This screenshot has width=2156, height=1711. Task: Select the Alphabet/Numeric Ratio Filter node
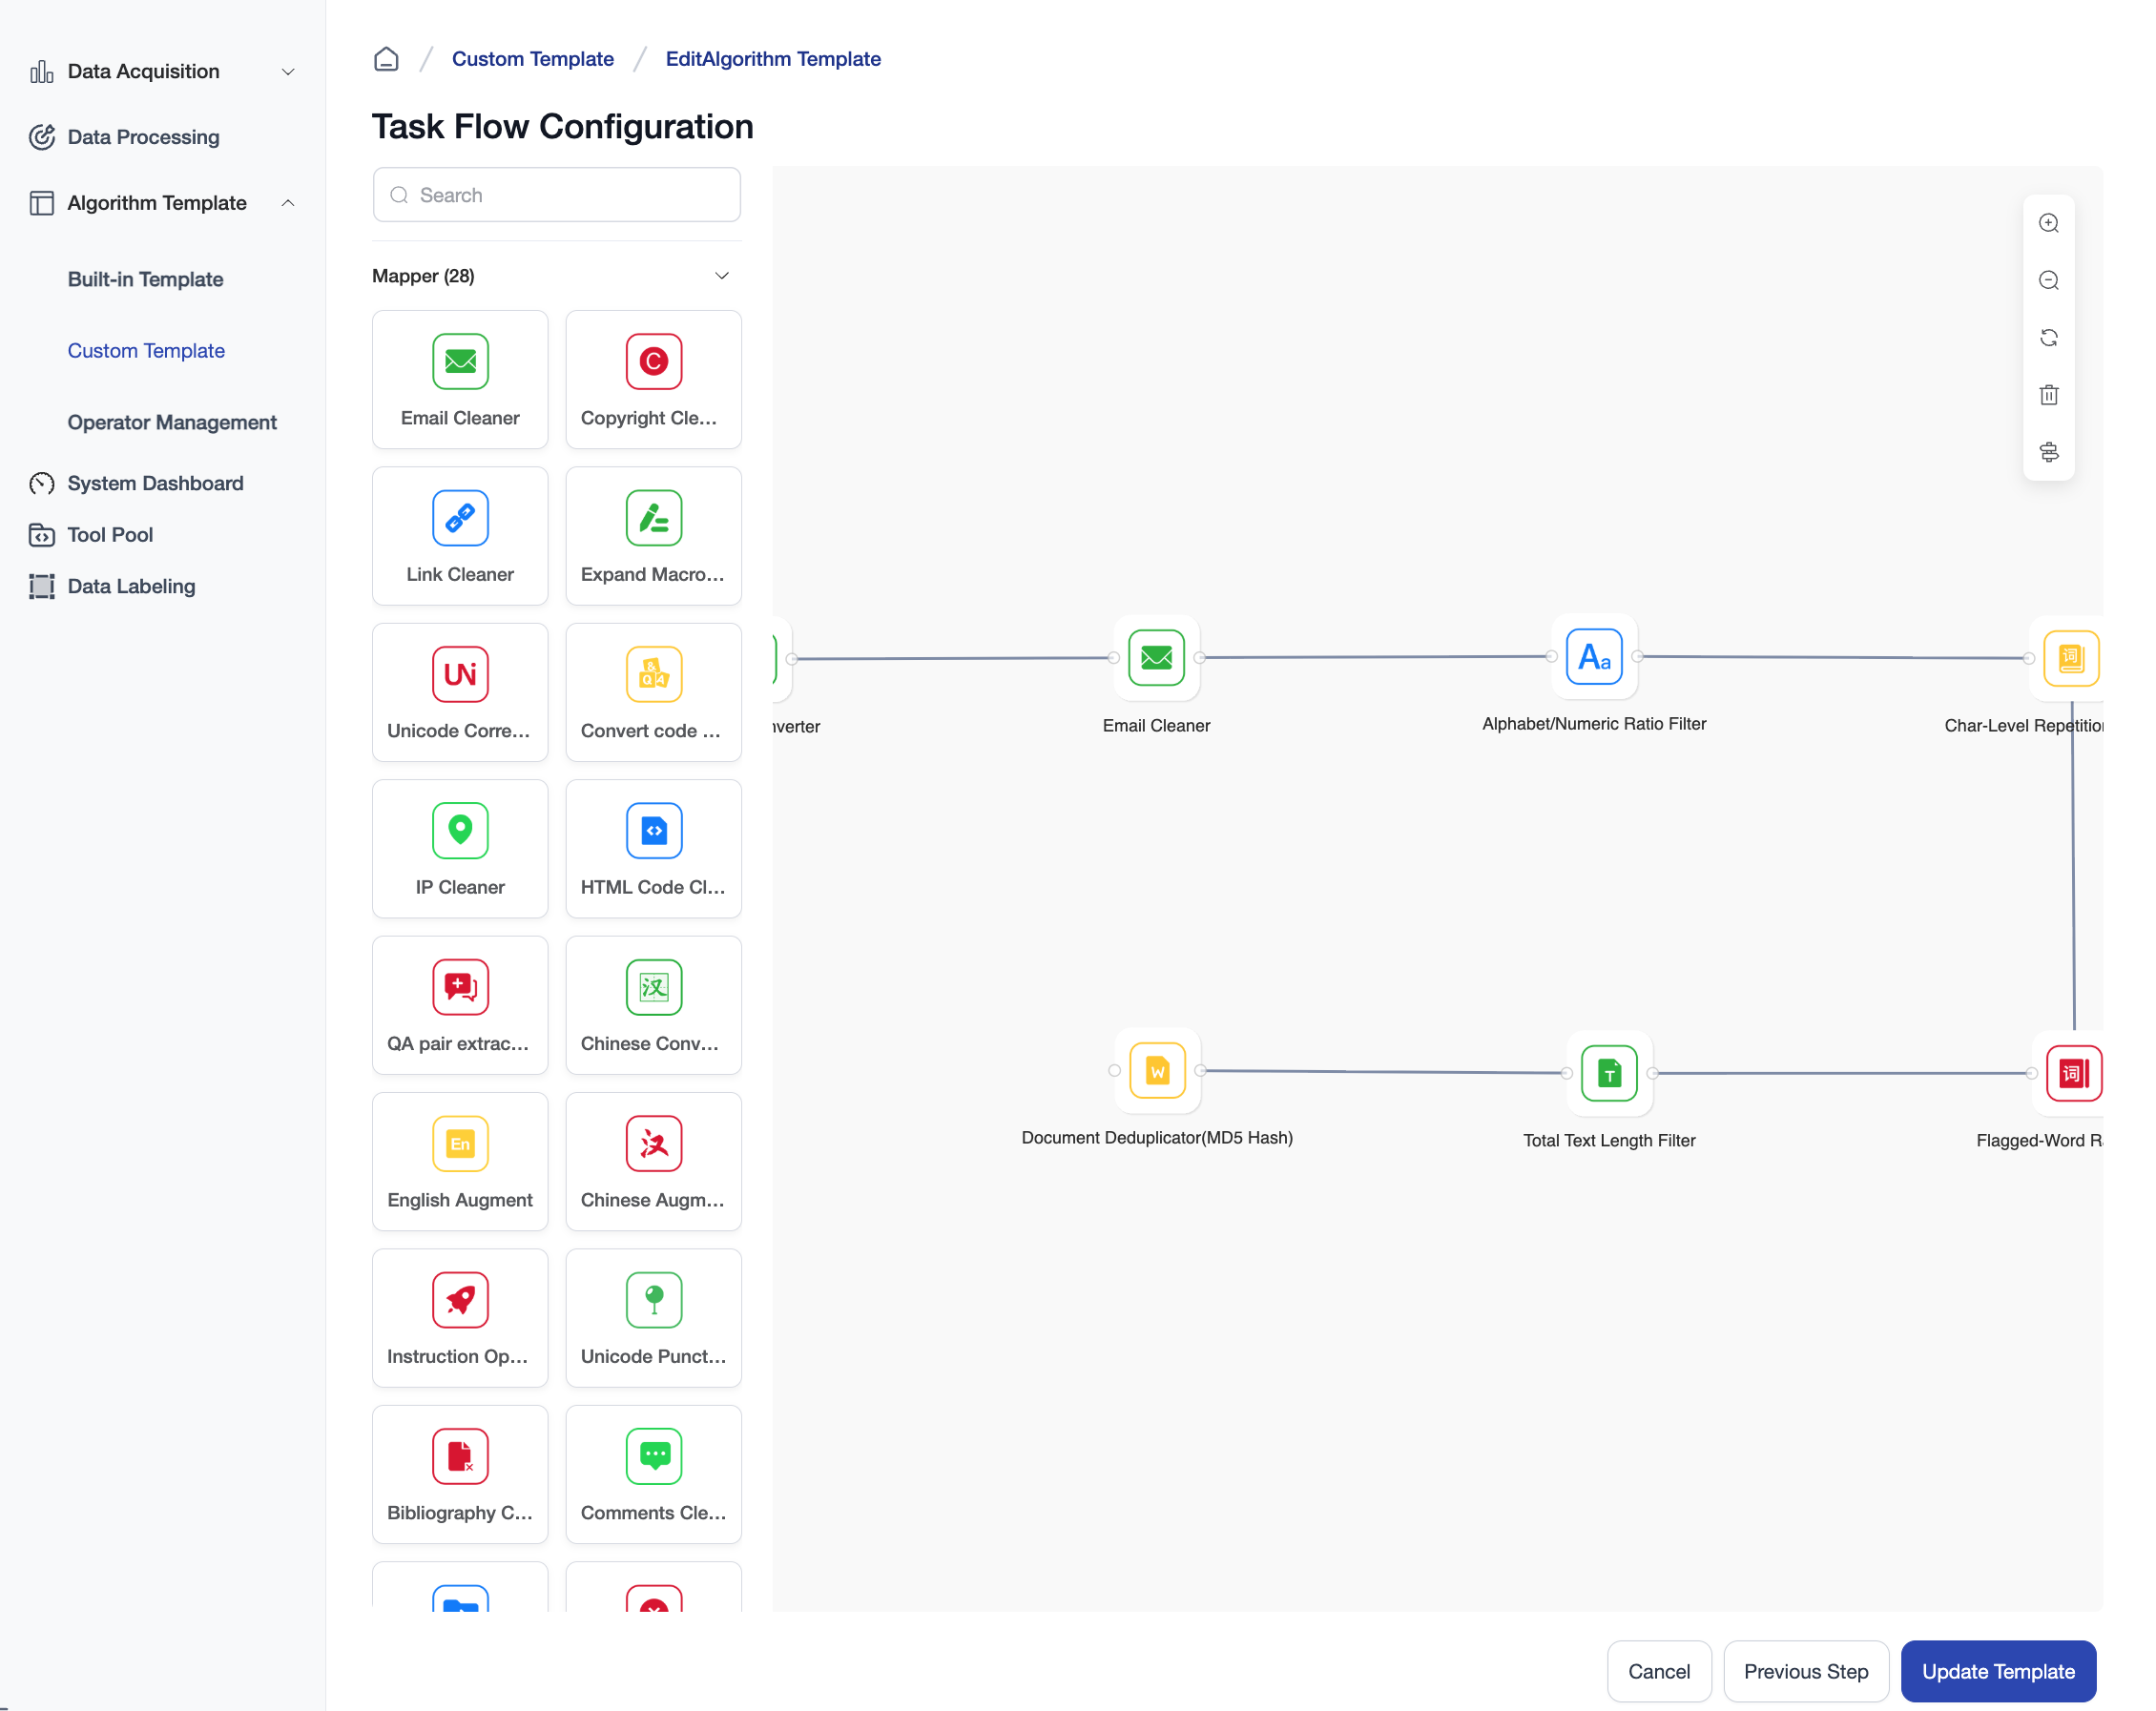pos(1593,657)
